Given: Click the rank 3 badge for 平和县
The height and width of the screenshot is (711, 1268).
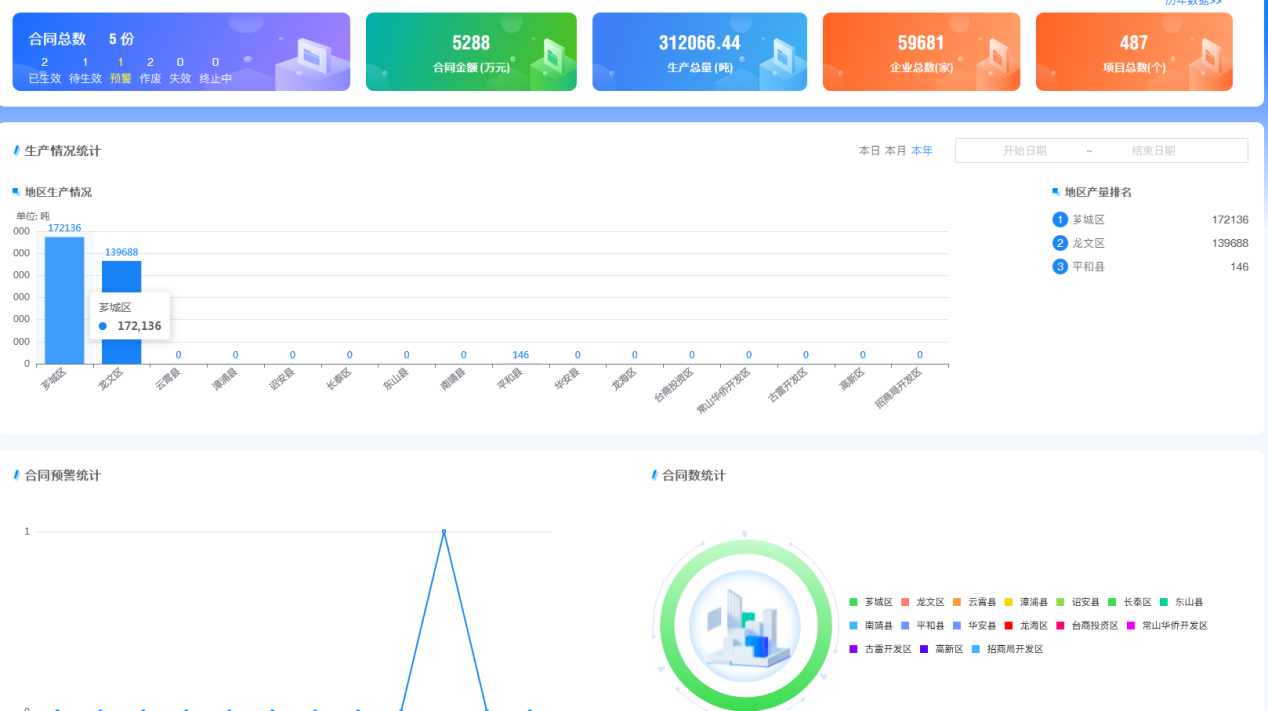Looking at the screenshot, I should (x=1060, y=267).
